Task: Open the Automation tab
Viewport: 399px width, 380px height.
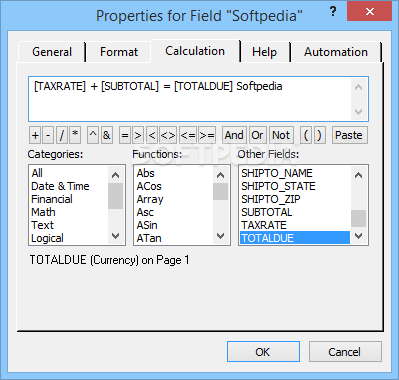Action: tap(336, 52)
